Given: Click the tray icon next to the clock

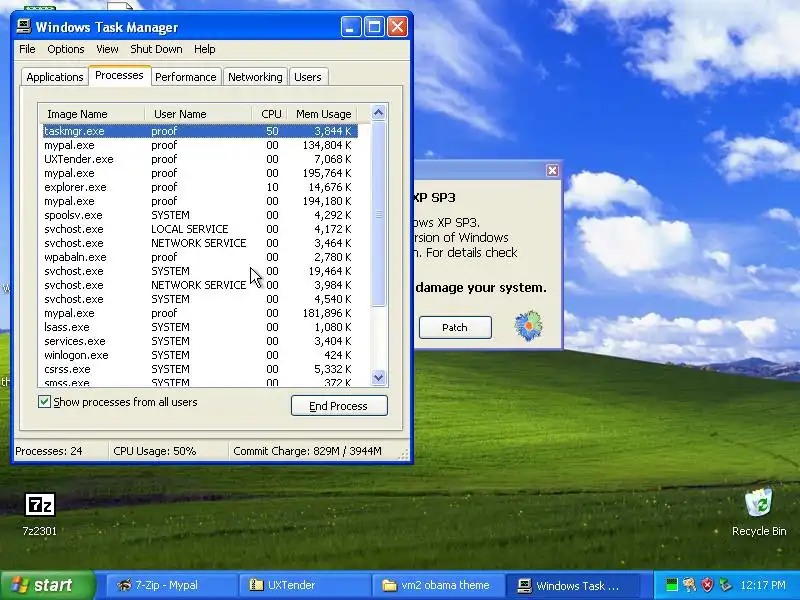Looking at the screenshot, I should pyautogui.click(x=724, y=585).
